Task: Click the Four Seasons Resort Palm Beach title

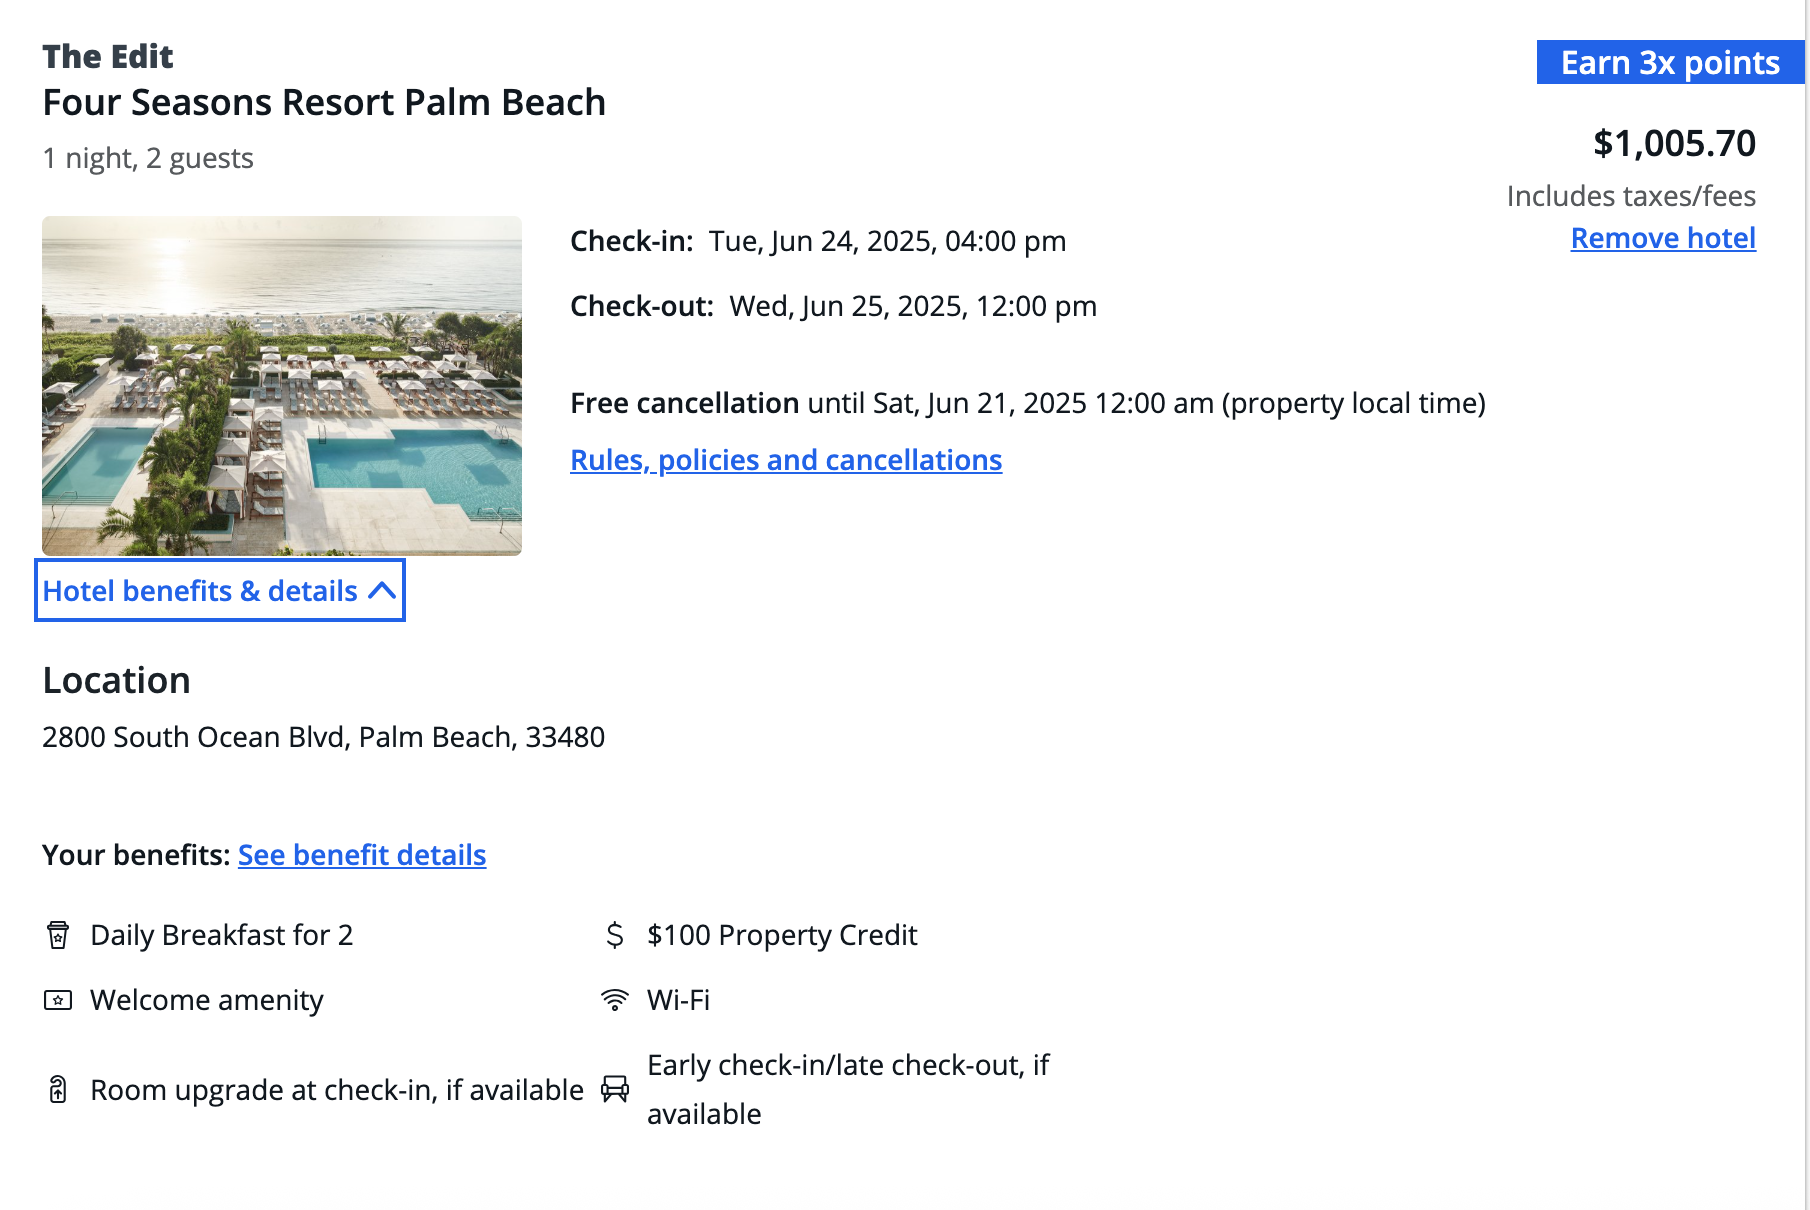Action: tap(324, 103)
